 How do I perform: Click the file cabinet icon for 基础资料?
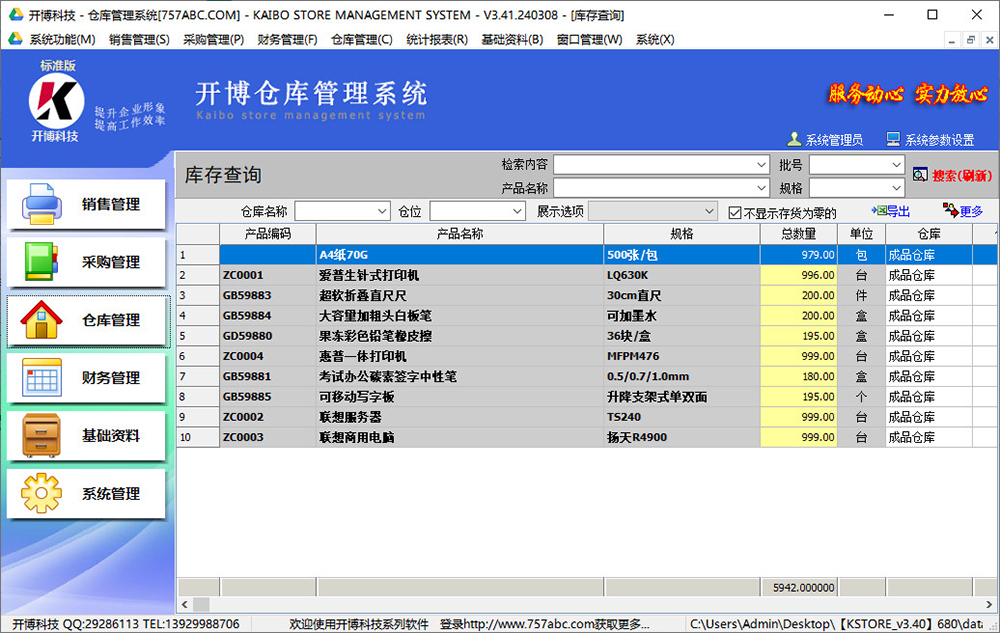[x=41, y=435]
